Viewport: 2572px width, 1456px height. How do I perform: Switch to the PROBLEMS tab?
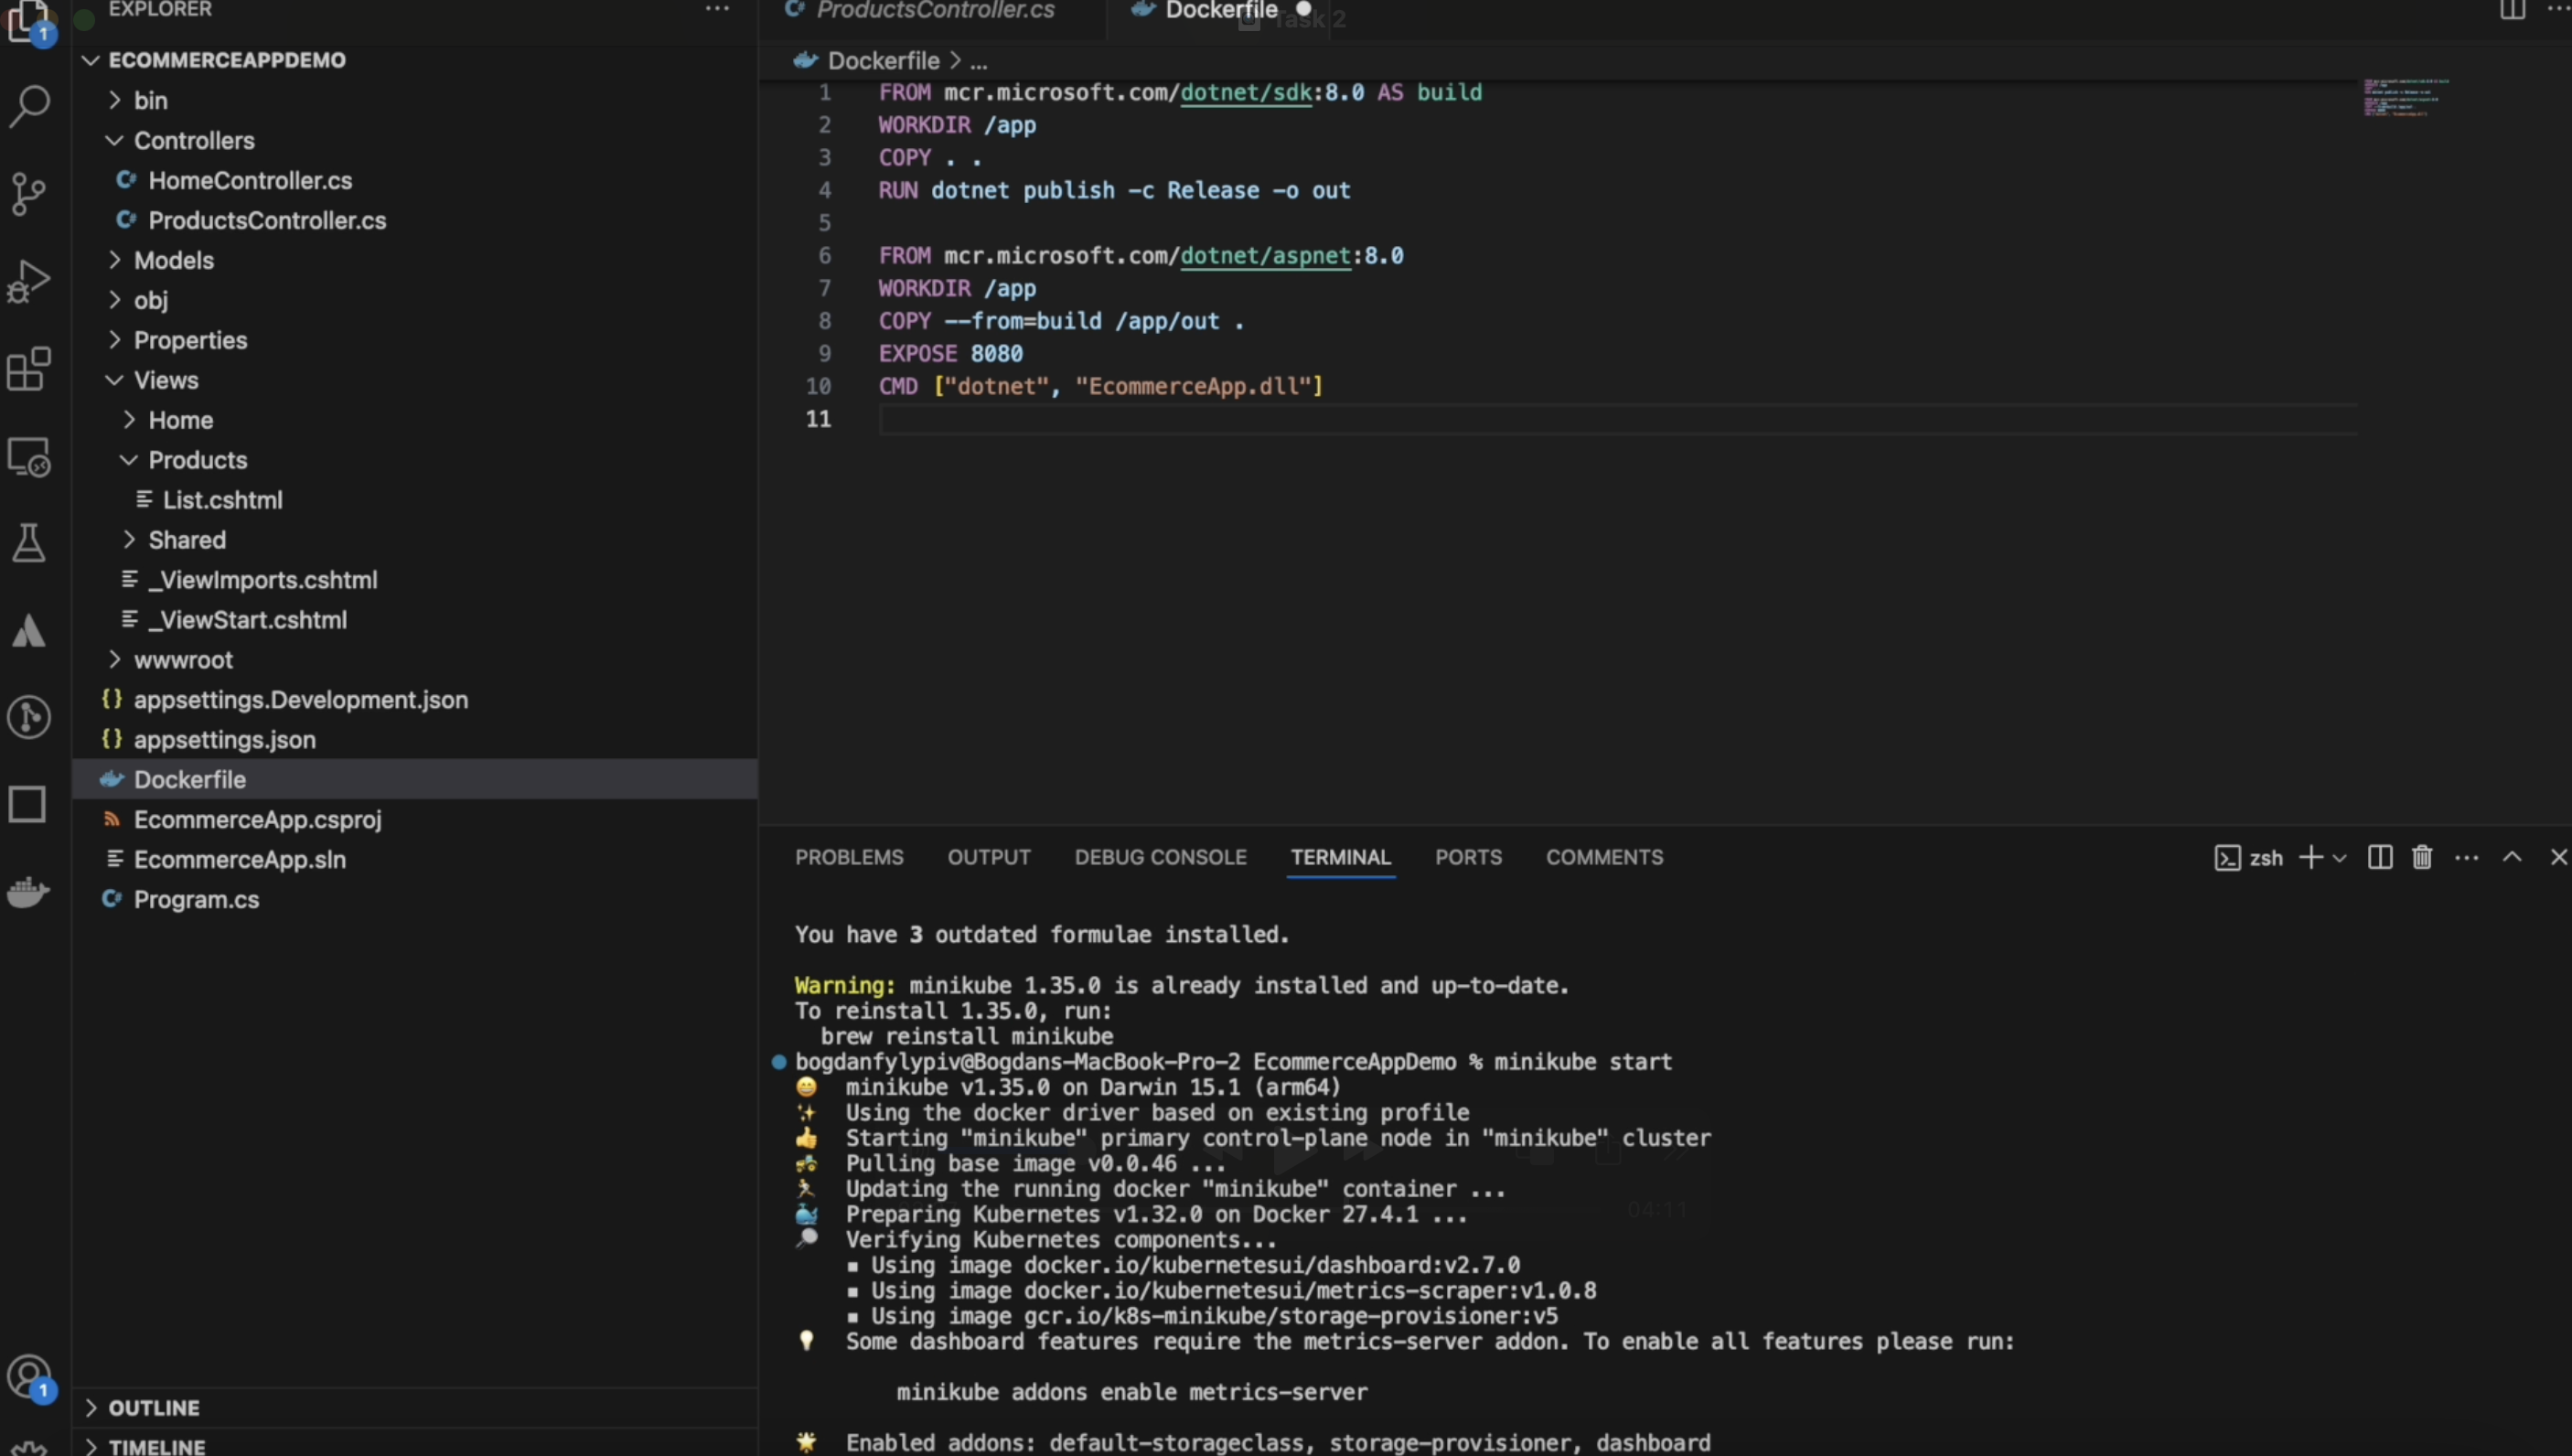point(848,857)
